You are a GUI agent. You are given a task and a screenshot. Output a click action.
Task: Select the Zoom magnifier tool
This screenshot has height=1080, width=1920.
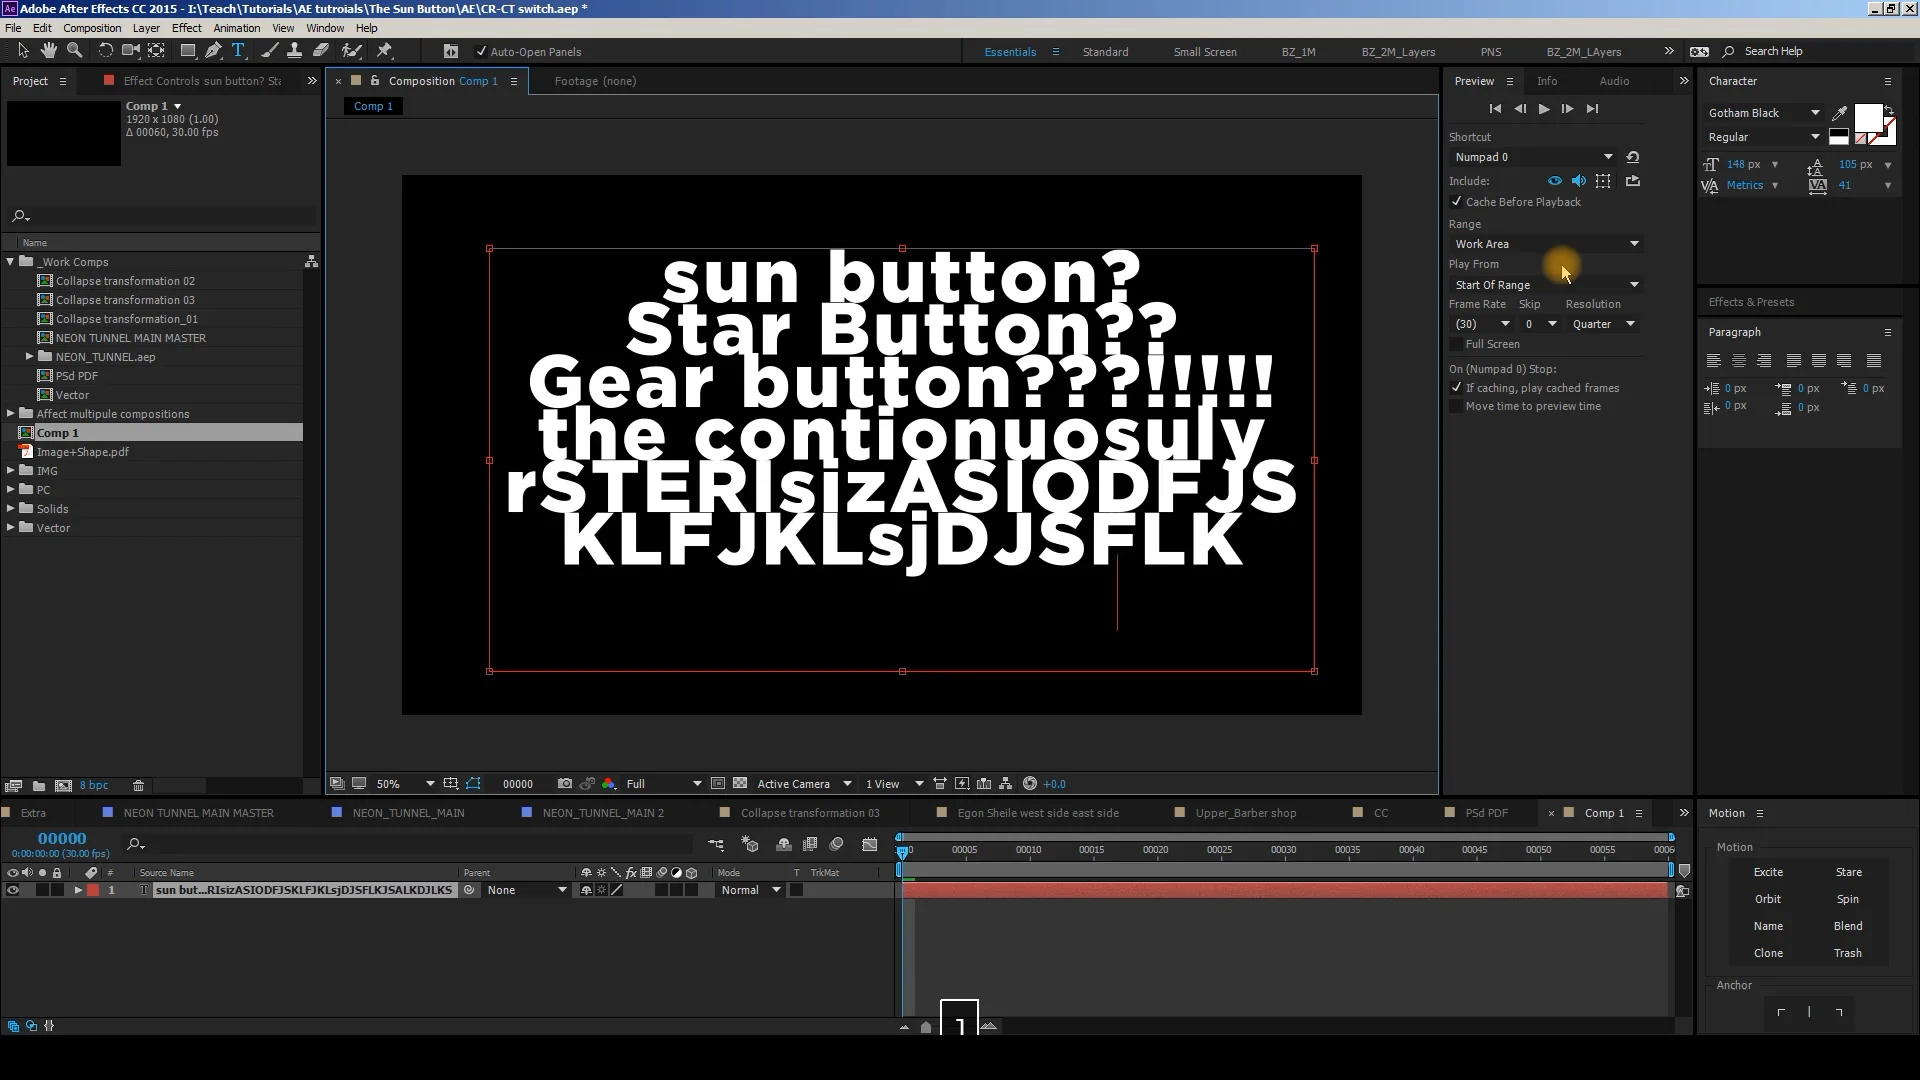(x=74, y=51)
